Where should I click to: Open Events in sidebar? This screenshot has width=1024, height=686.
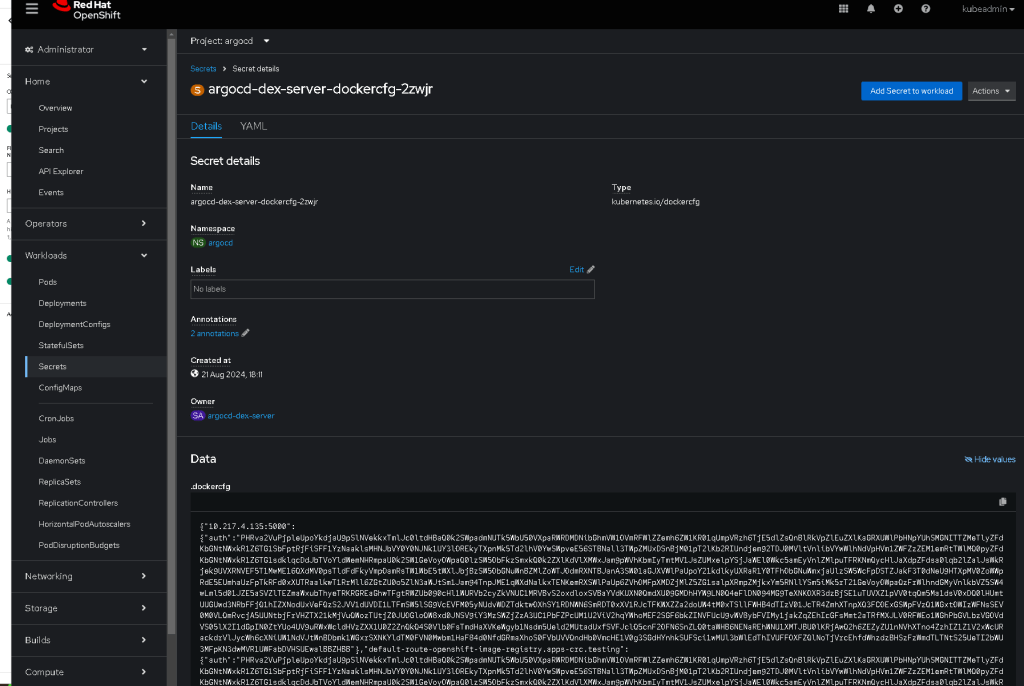(51, 192)
